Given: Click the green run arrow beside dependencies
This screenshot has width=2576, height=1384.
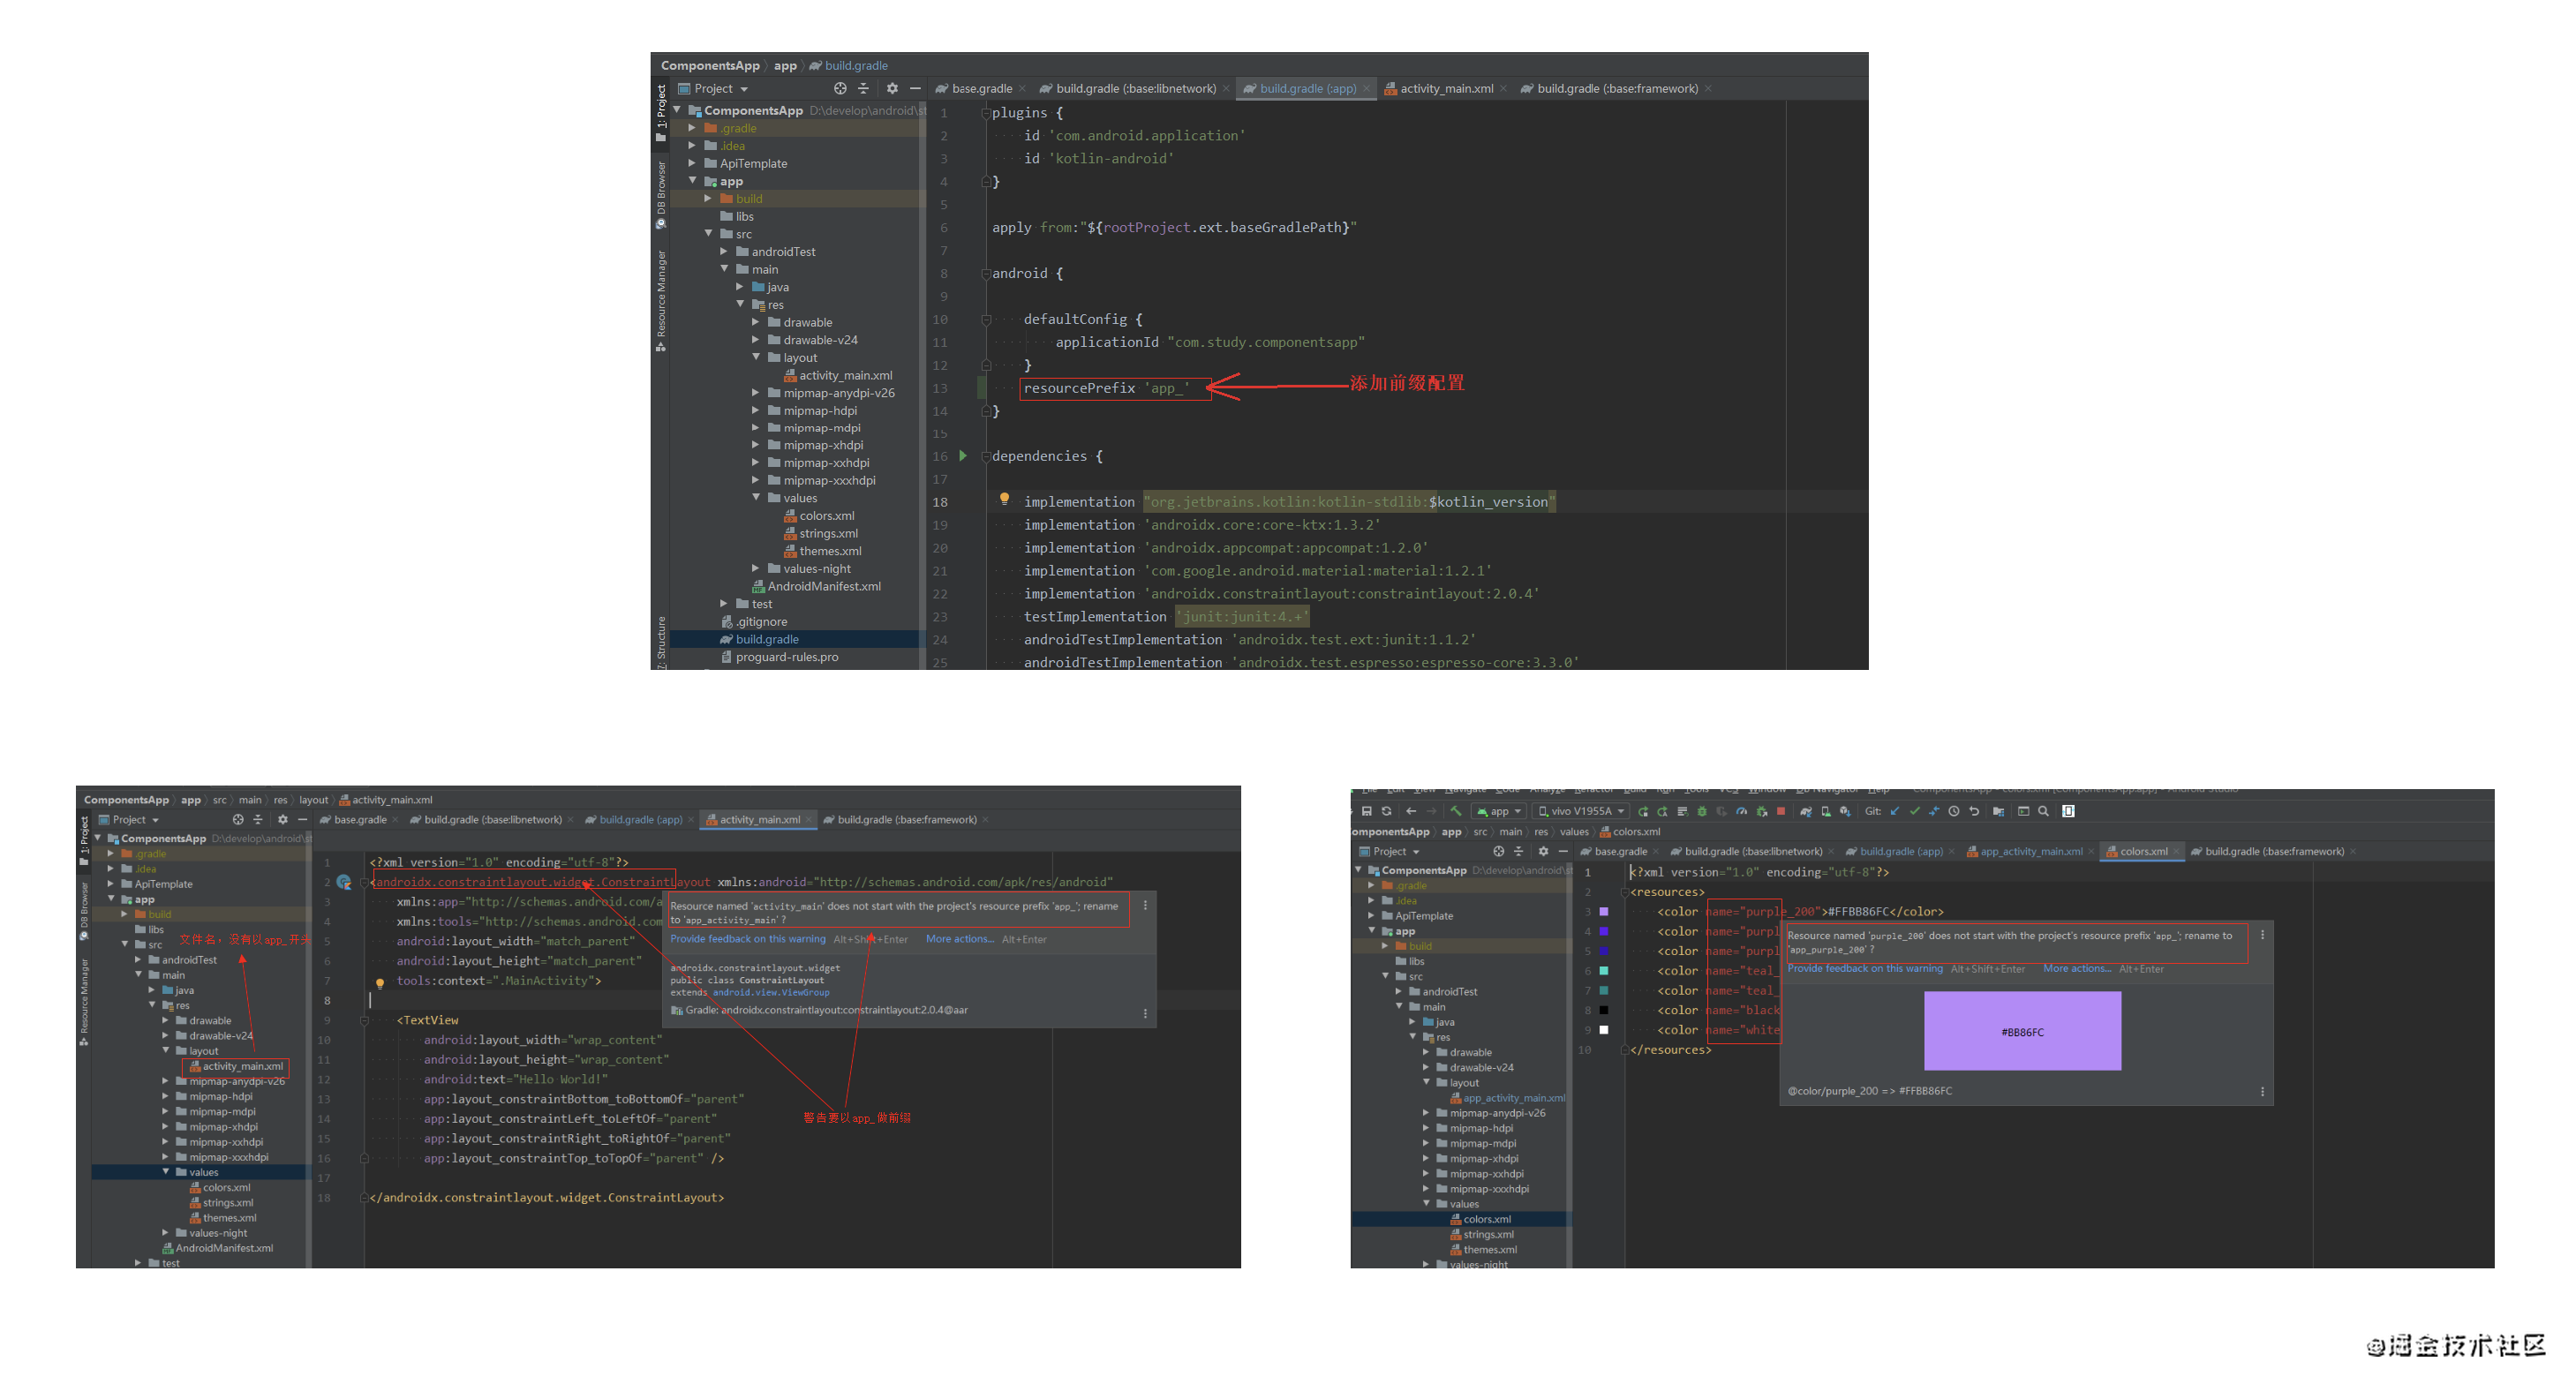Looking at the screenshot, I should click(963, 456).
